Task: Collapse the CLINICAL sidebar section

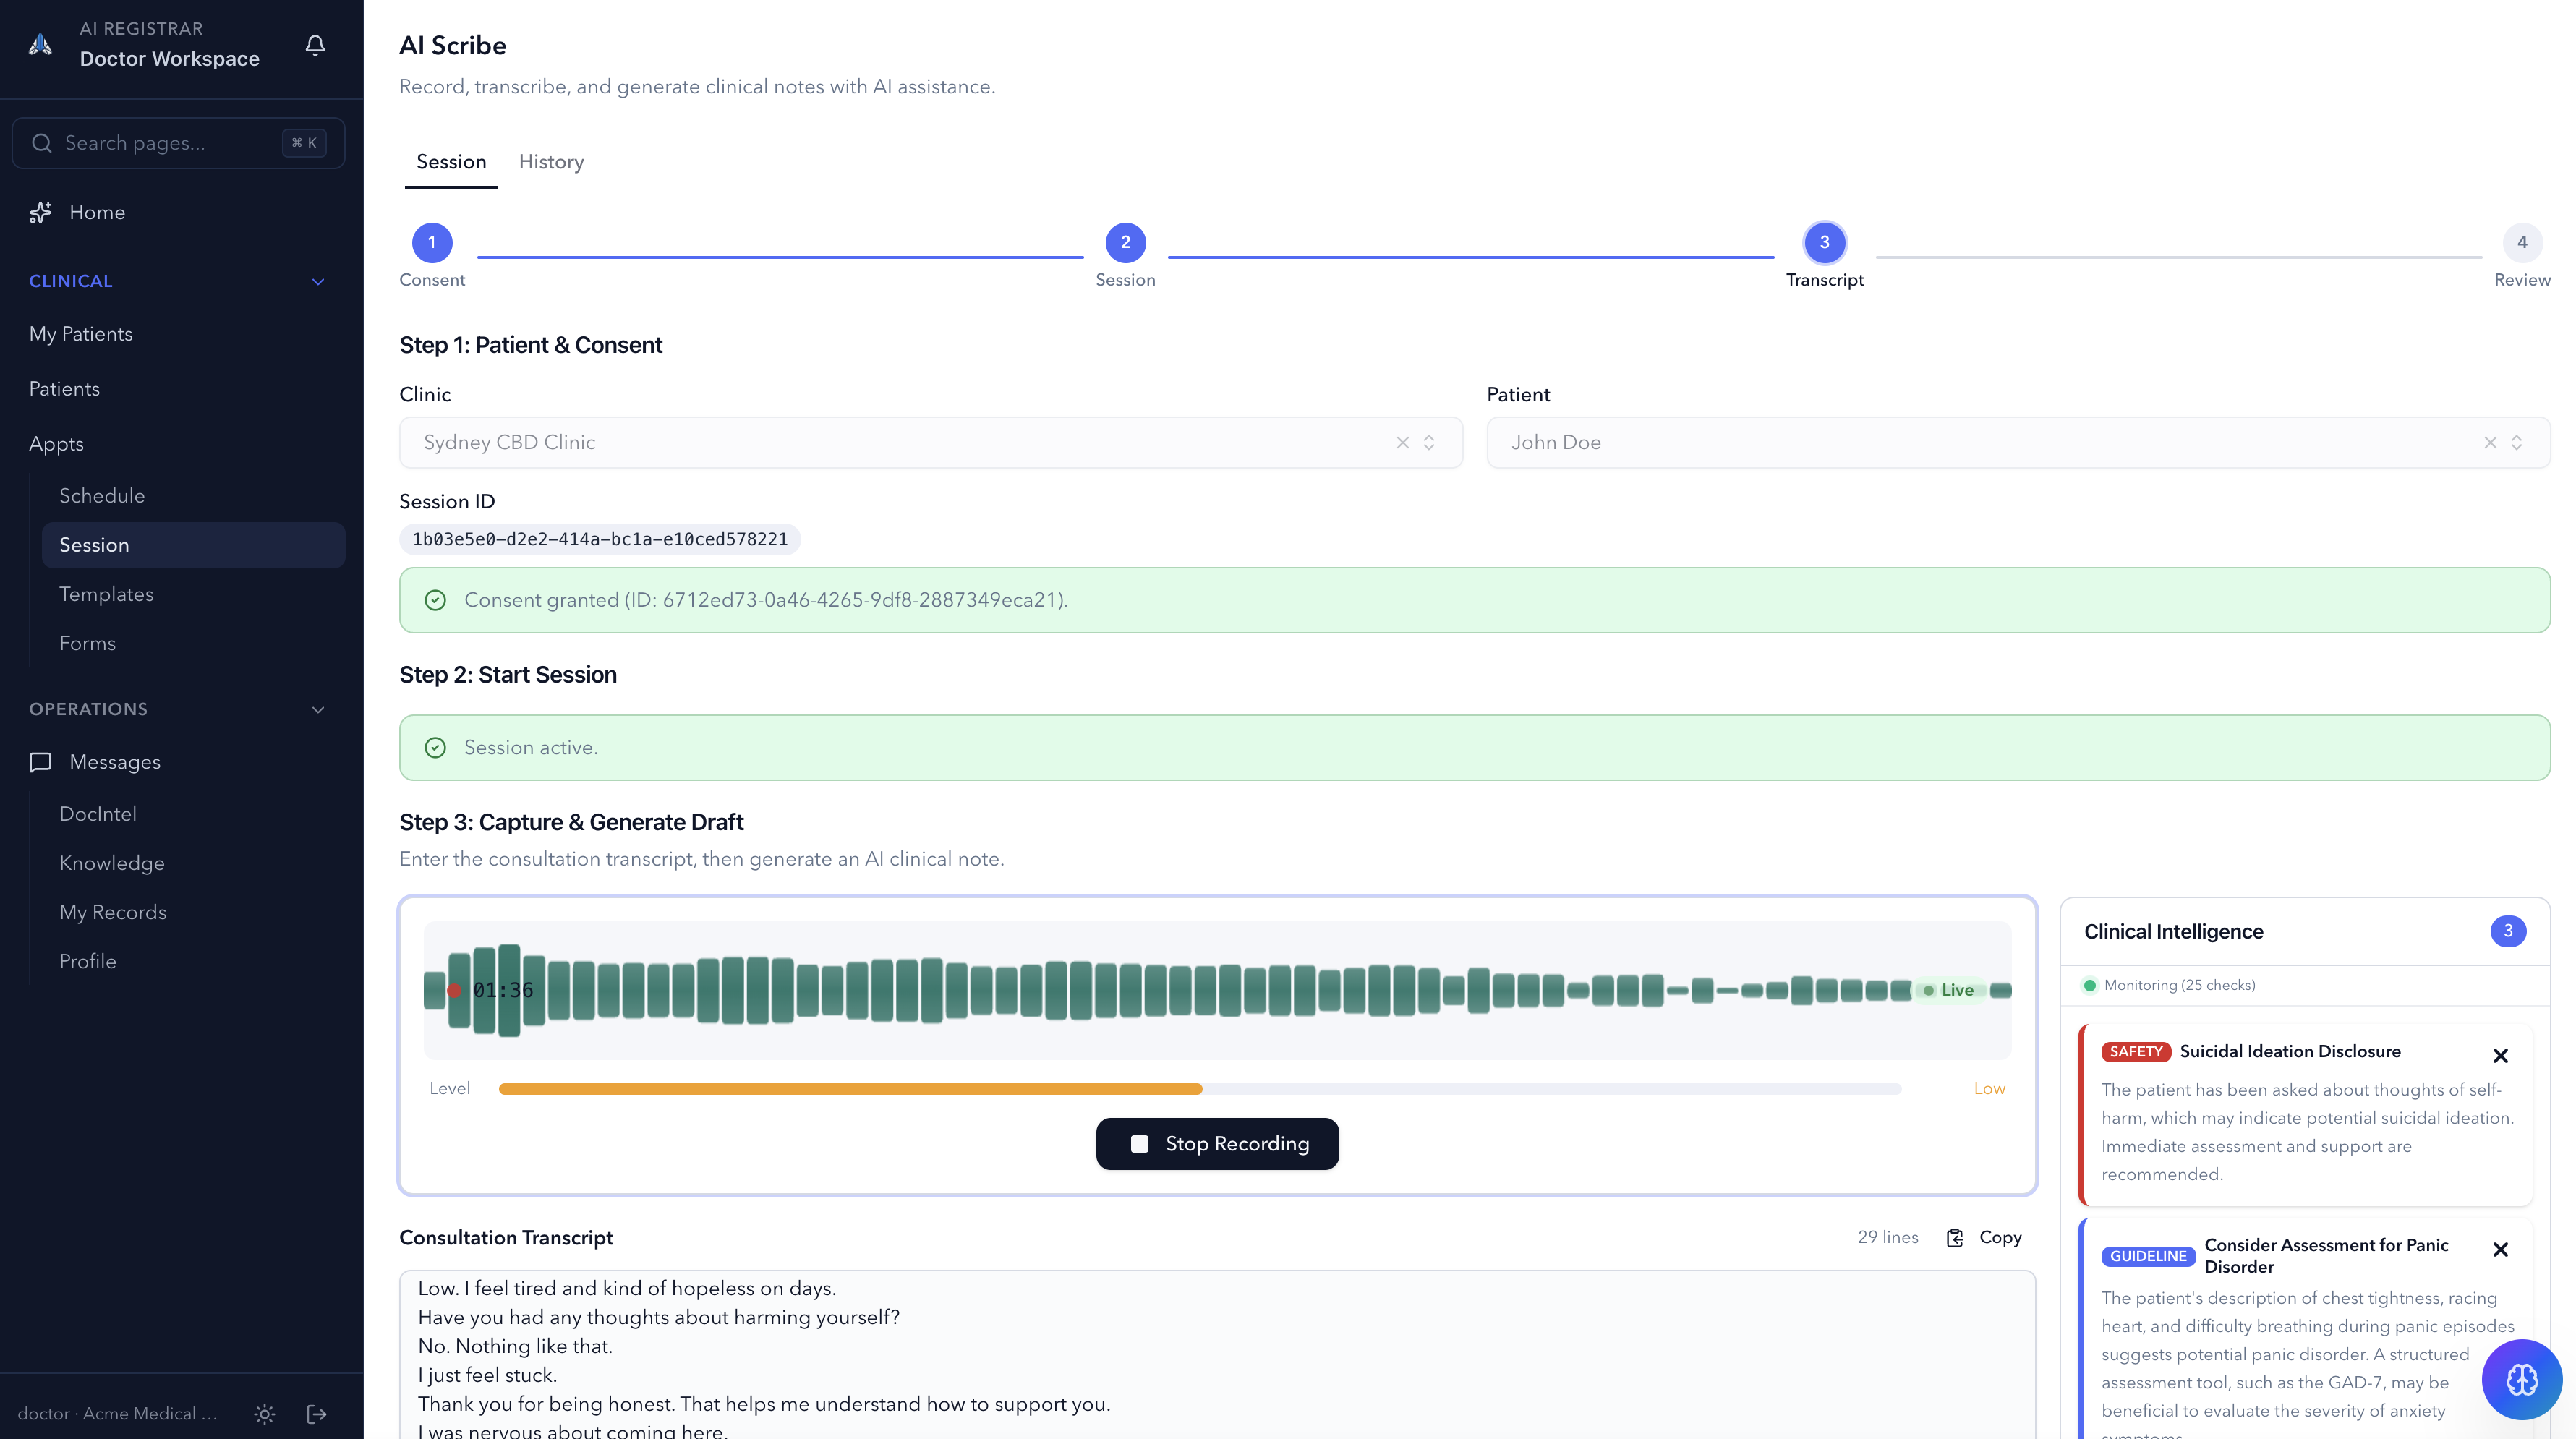Action: [318, 281]
